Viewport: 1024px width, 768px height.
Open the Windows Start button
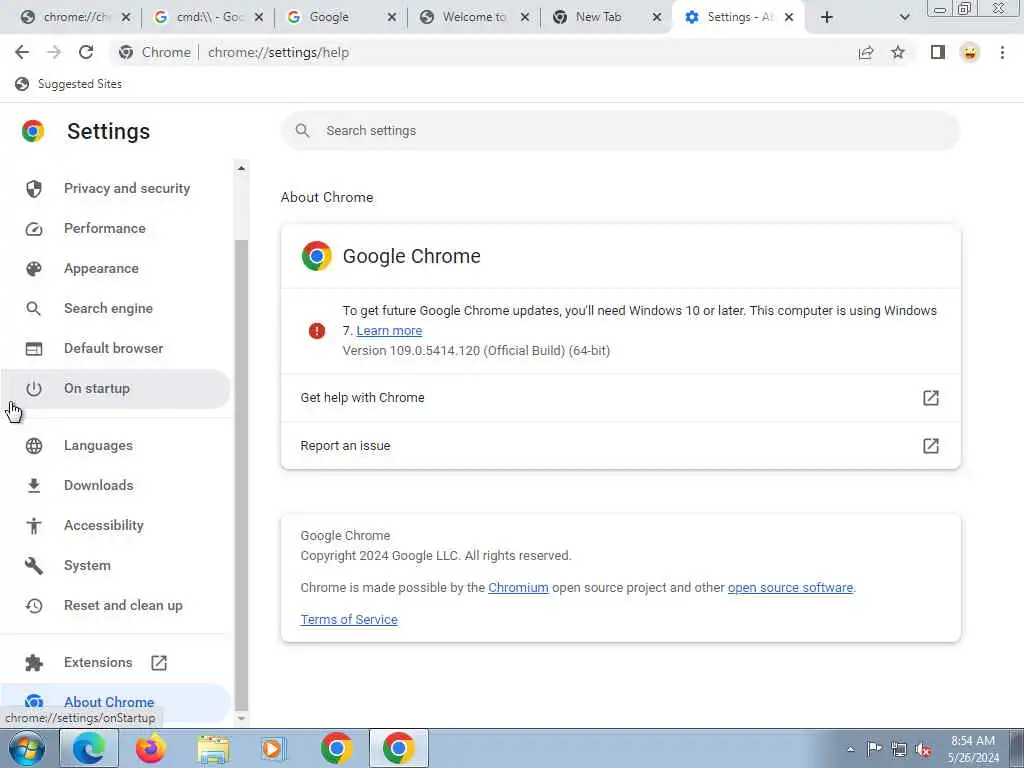pyautogui.click(x=27, y=748)
